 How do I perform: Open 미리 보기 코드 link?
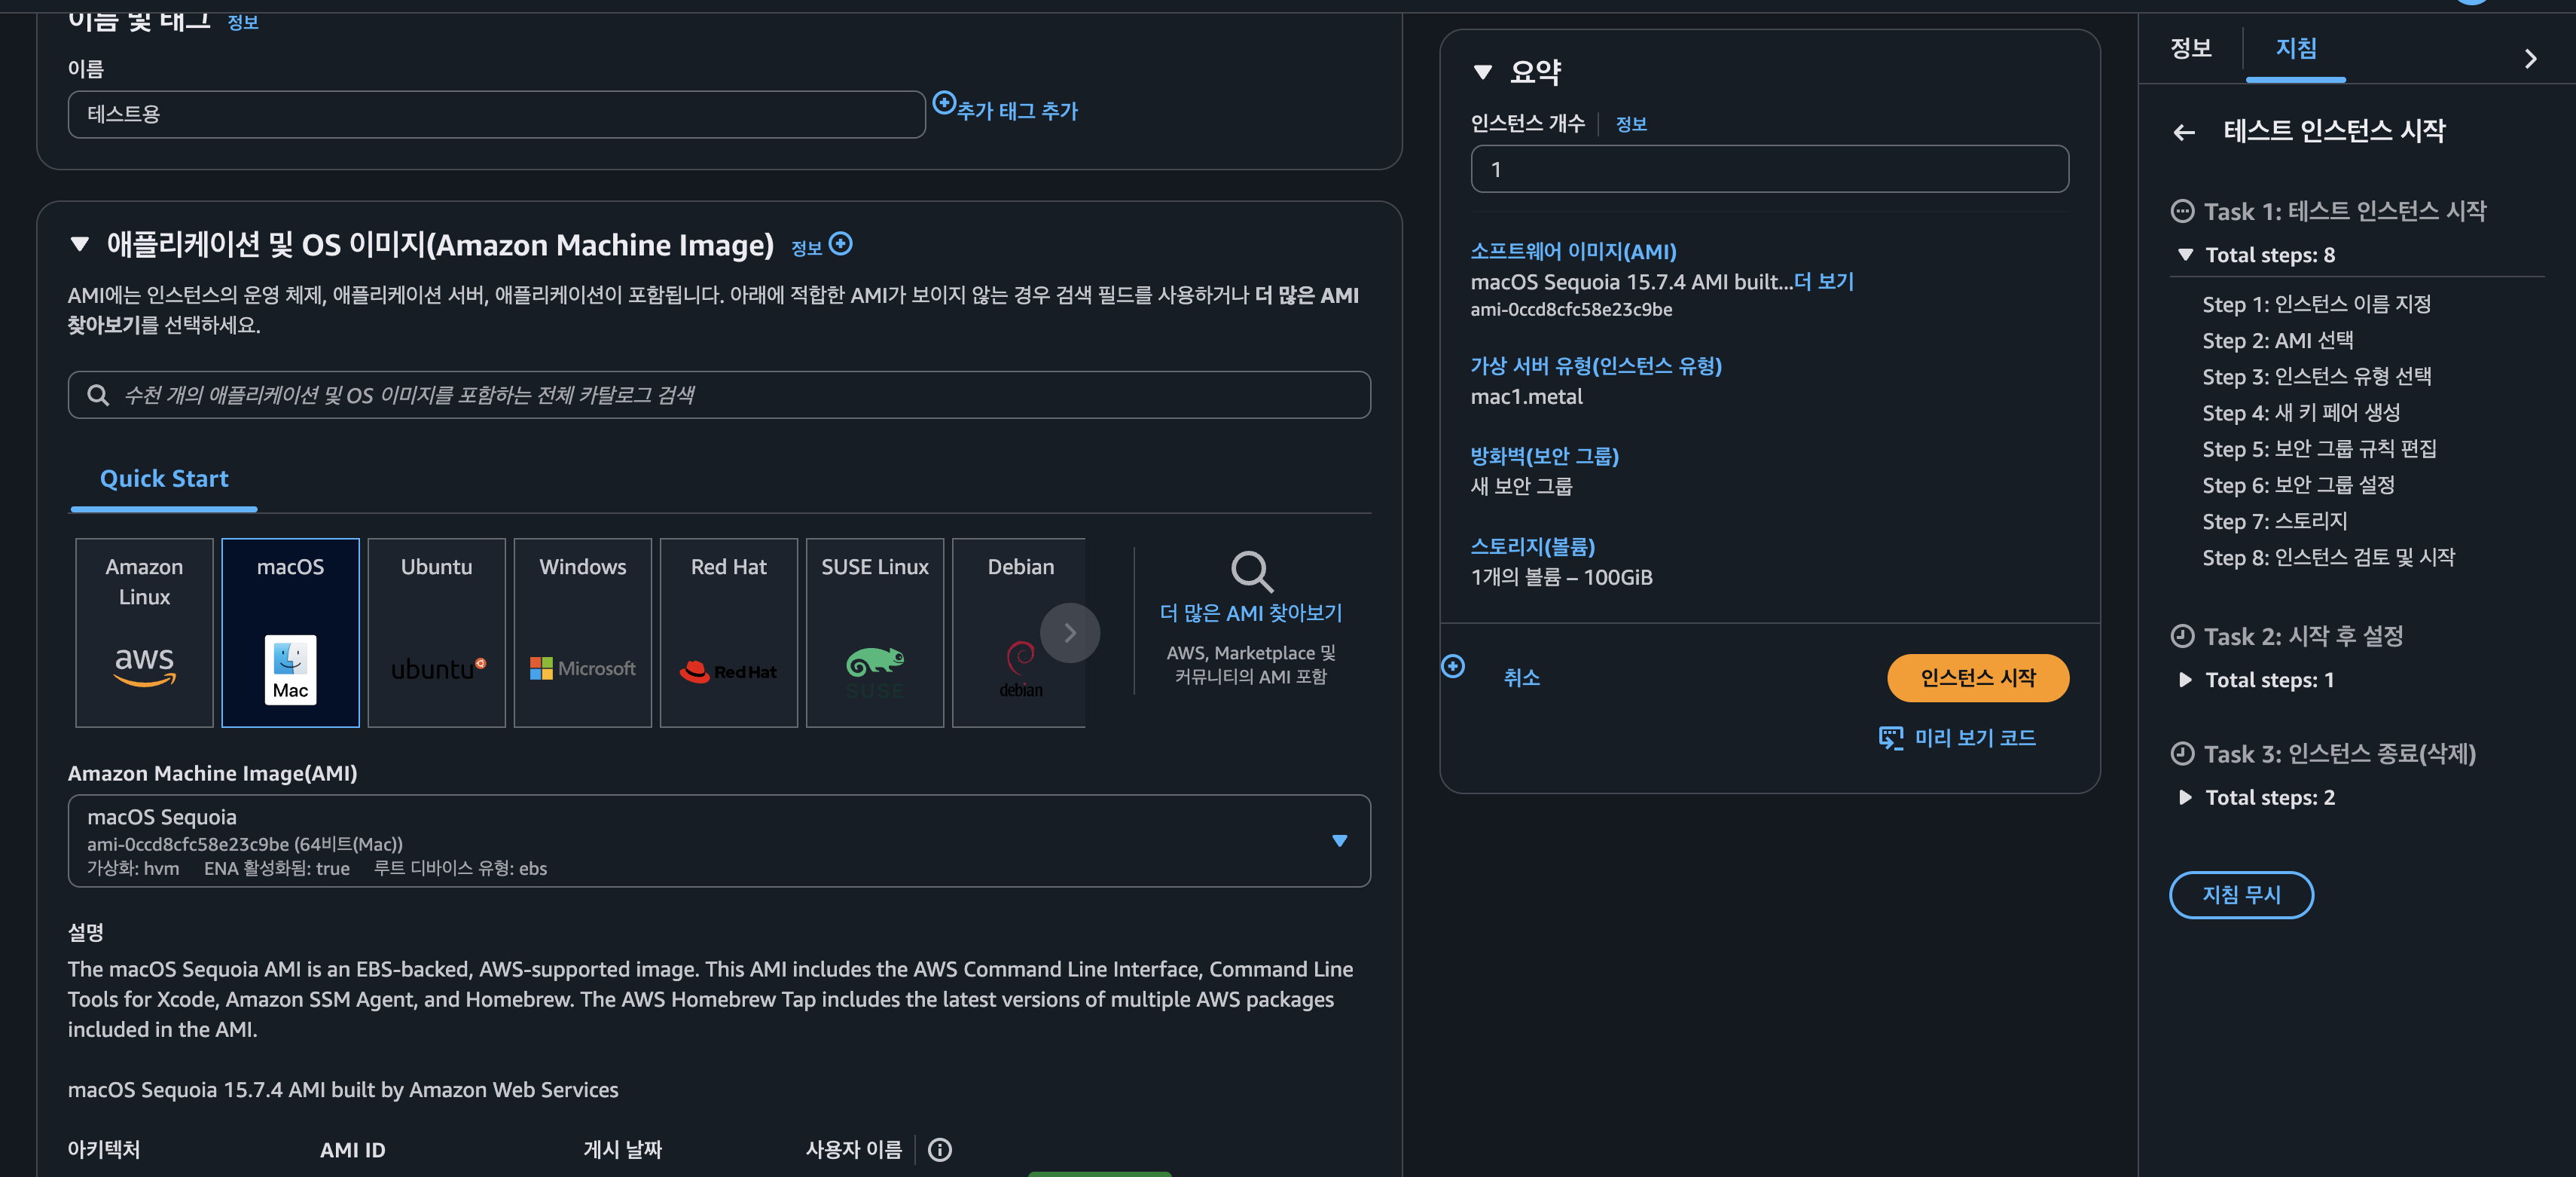pos(1974,738)
